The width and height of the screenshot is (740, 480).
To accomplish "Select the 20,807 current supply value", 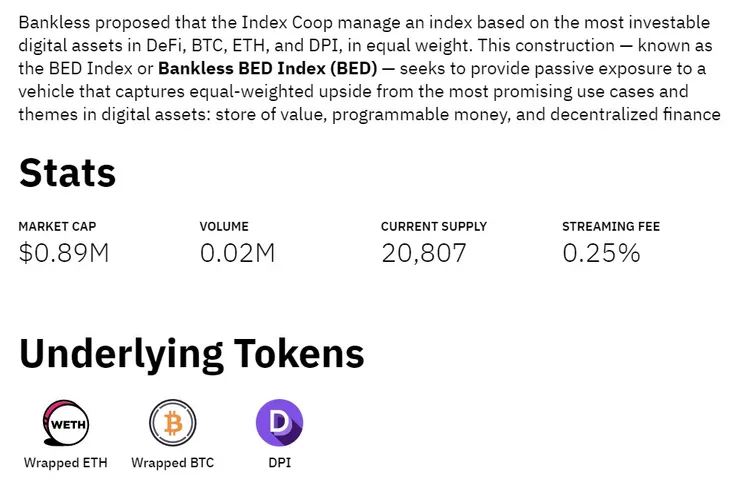I will [423, 253].
